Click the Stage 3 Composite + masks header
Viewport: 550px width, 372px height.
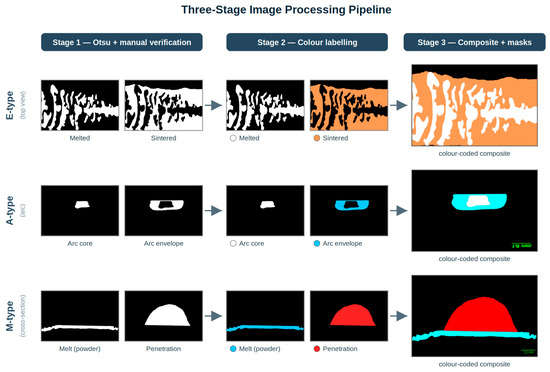[x=474, y=42]
